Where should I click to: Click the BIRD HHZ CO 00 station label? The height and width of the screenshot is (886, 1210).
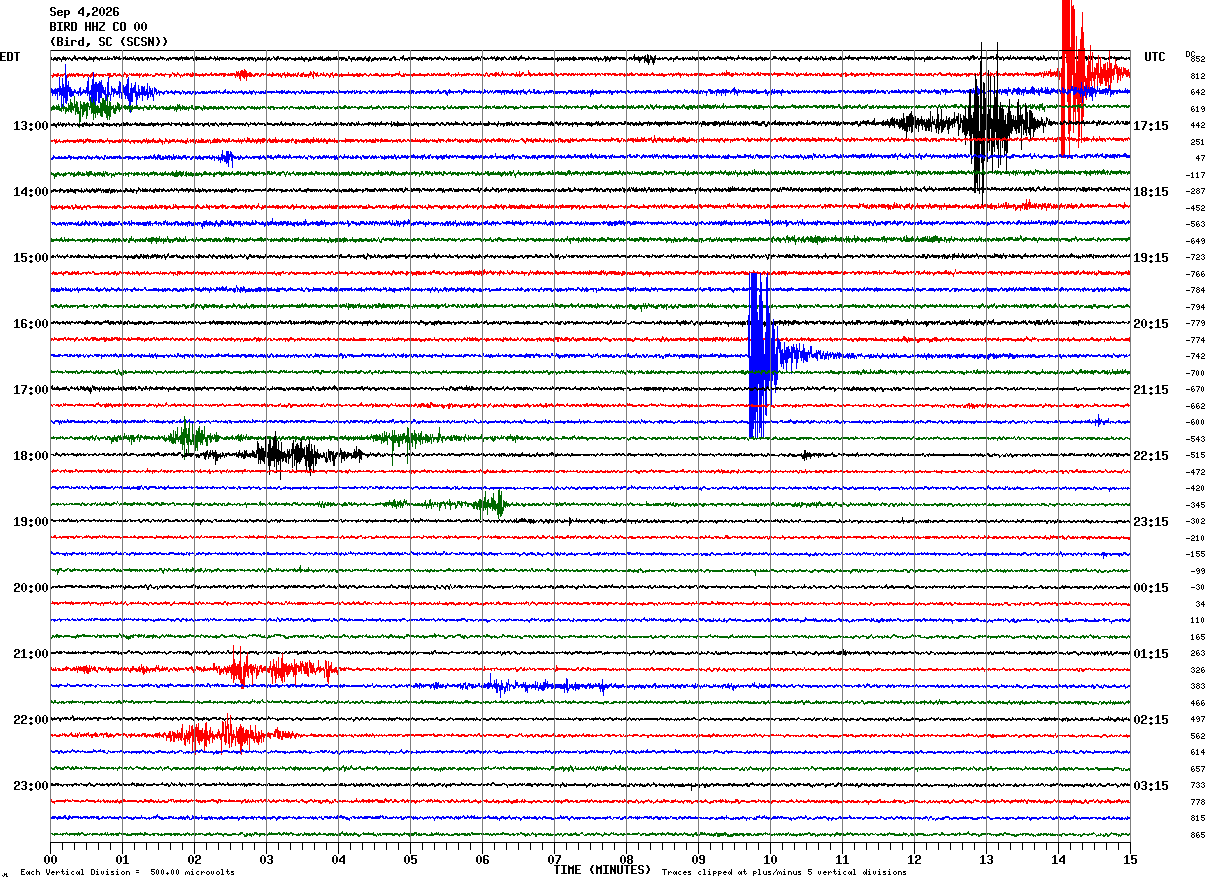(98, 27)
